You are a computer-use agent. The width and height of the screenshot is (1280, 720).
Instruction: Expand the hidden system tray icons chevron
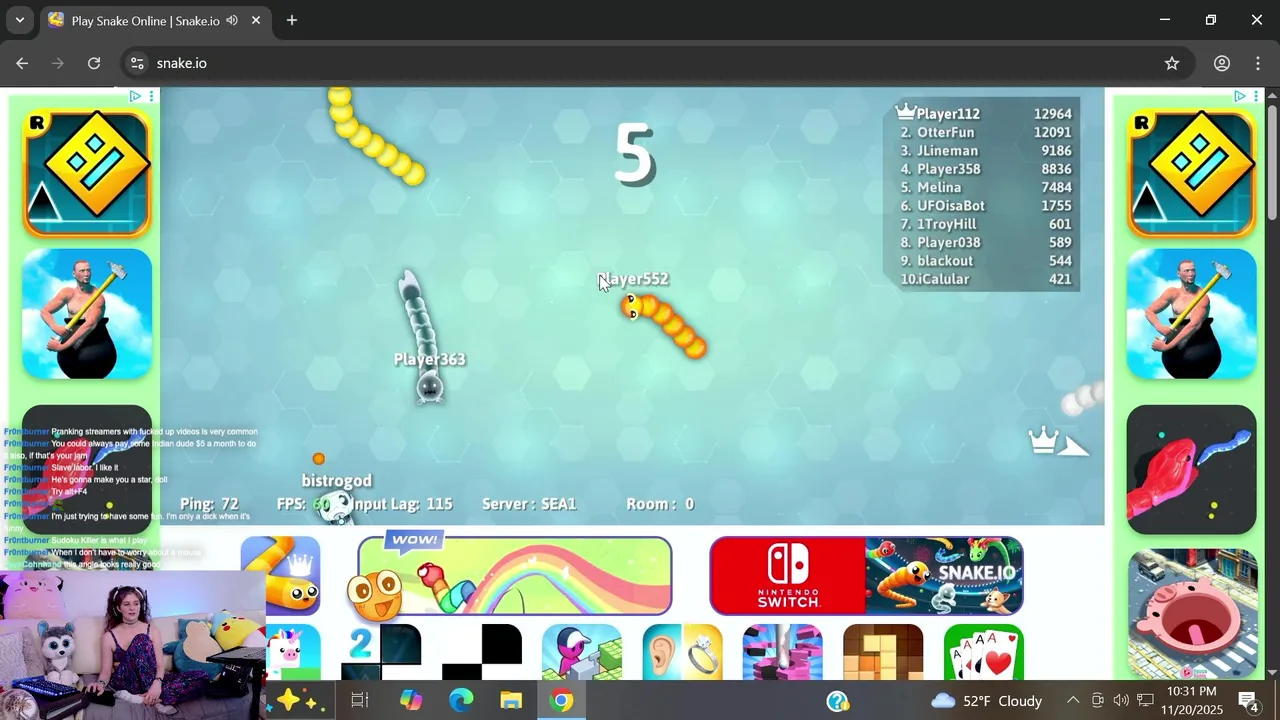[1073, 701]
